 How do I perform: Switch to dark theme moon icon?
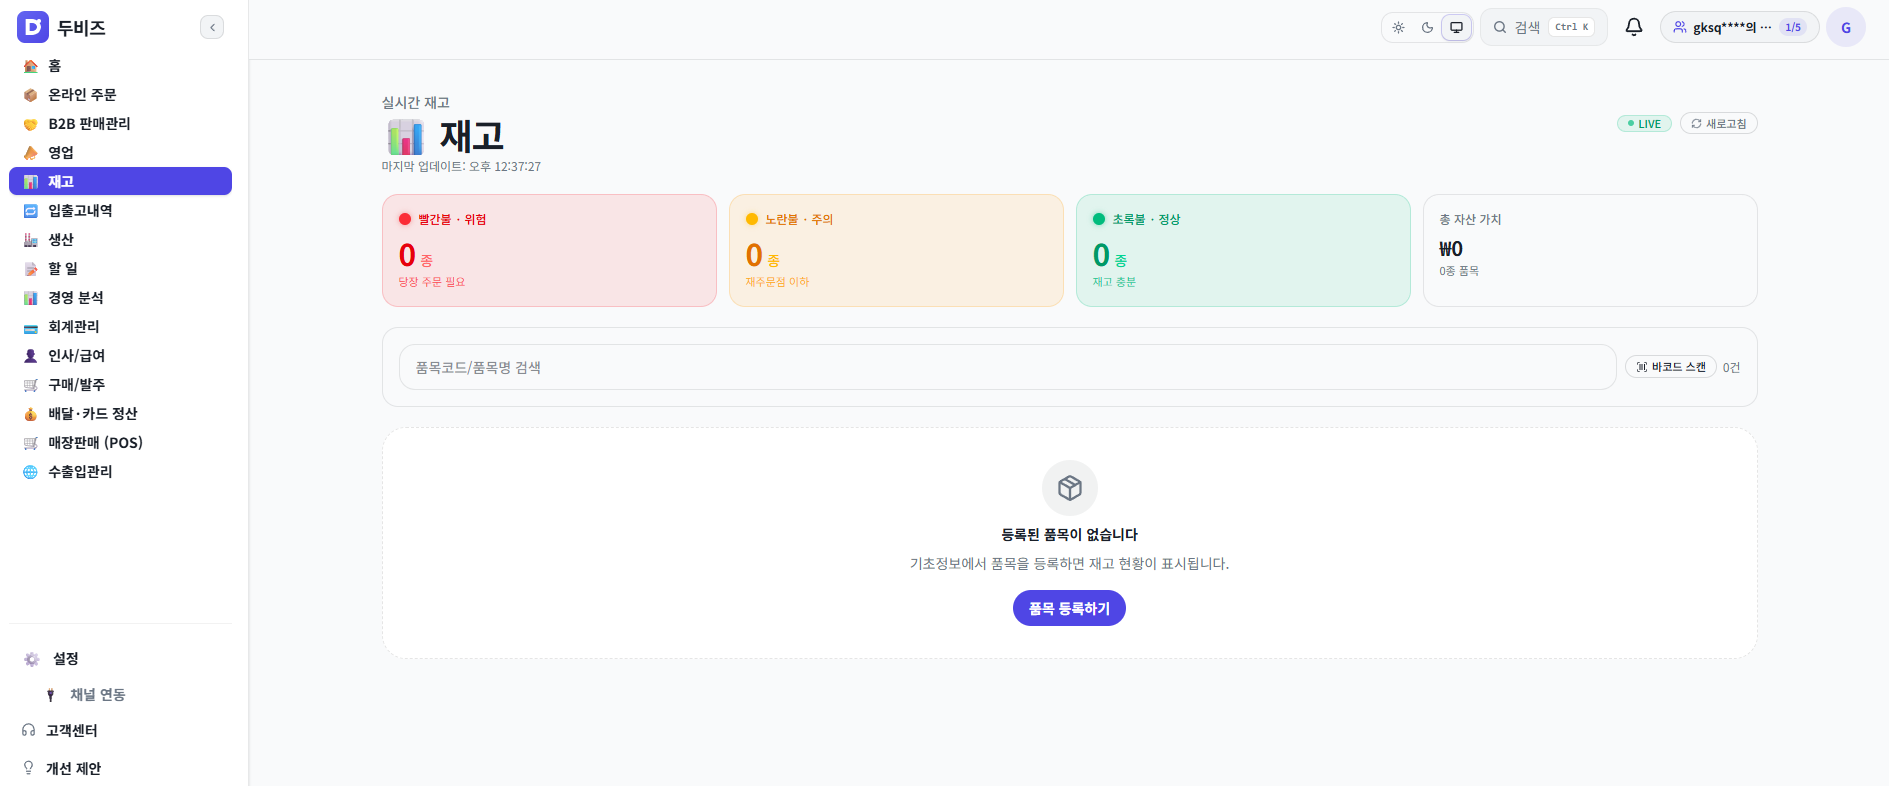1427,27
